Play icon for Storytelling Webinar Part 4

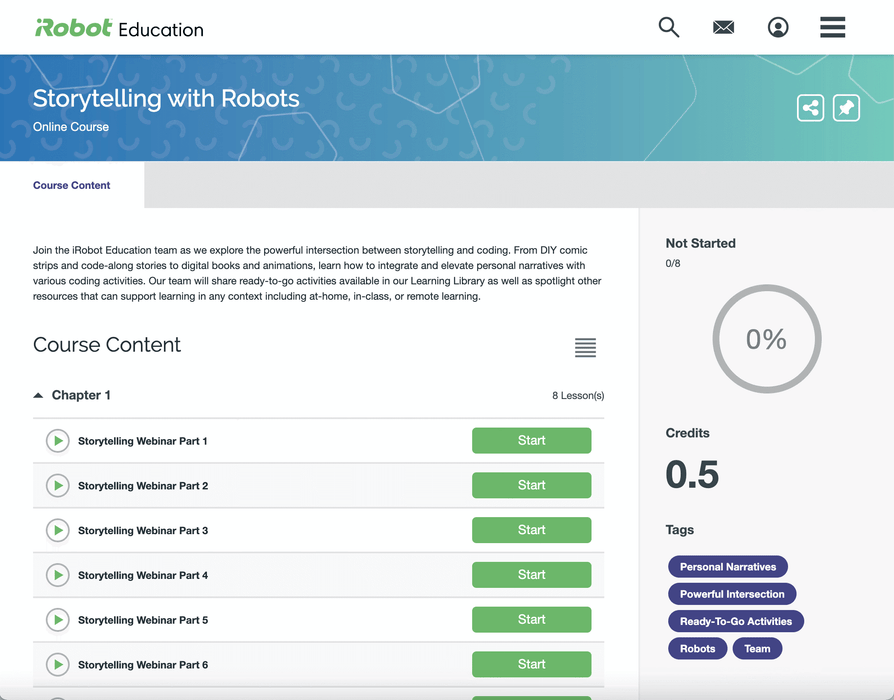point(58,575)
